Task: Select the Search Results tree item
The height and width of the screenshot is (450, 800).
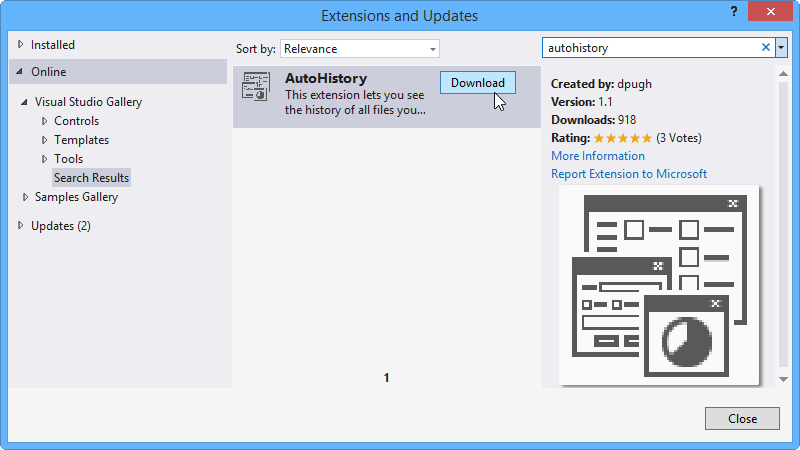Action: pyautogui.click(x=91, y=178)
